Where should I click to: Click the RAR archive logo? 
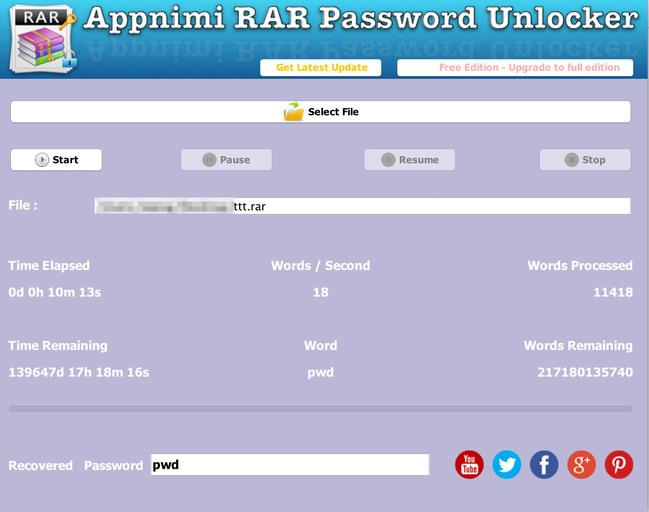43,38
